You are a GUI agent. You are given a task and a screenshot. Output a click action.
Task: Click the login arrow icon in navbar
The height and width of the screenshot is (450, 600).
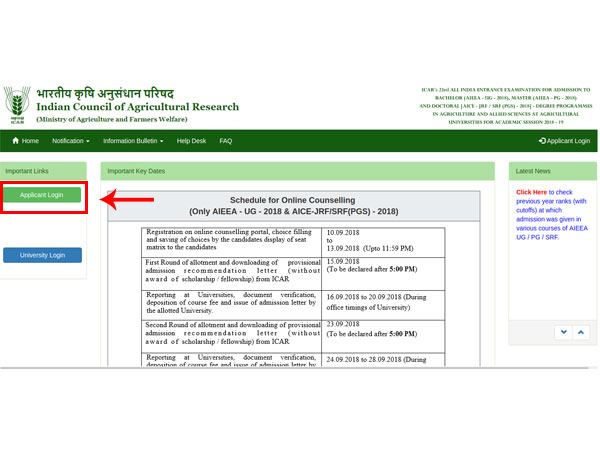point(542,141)
